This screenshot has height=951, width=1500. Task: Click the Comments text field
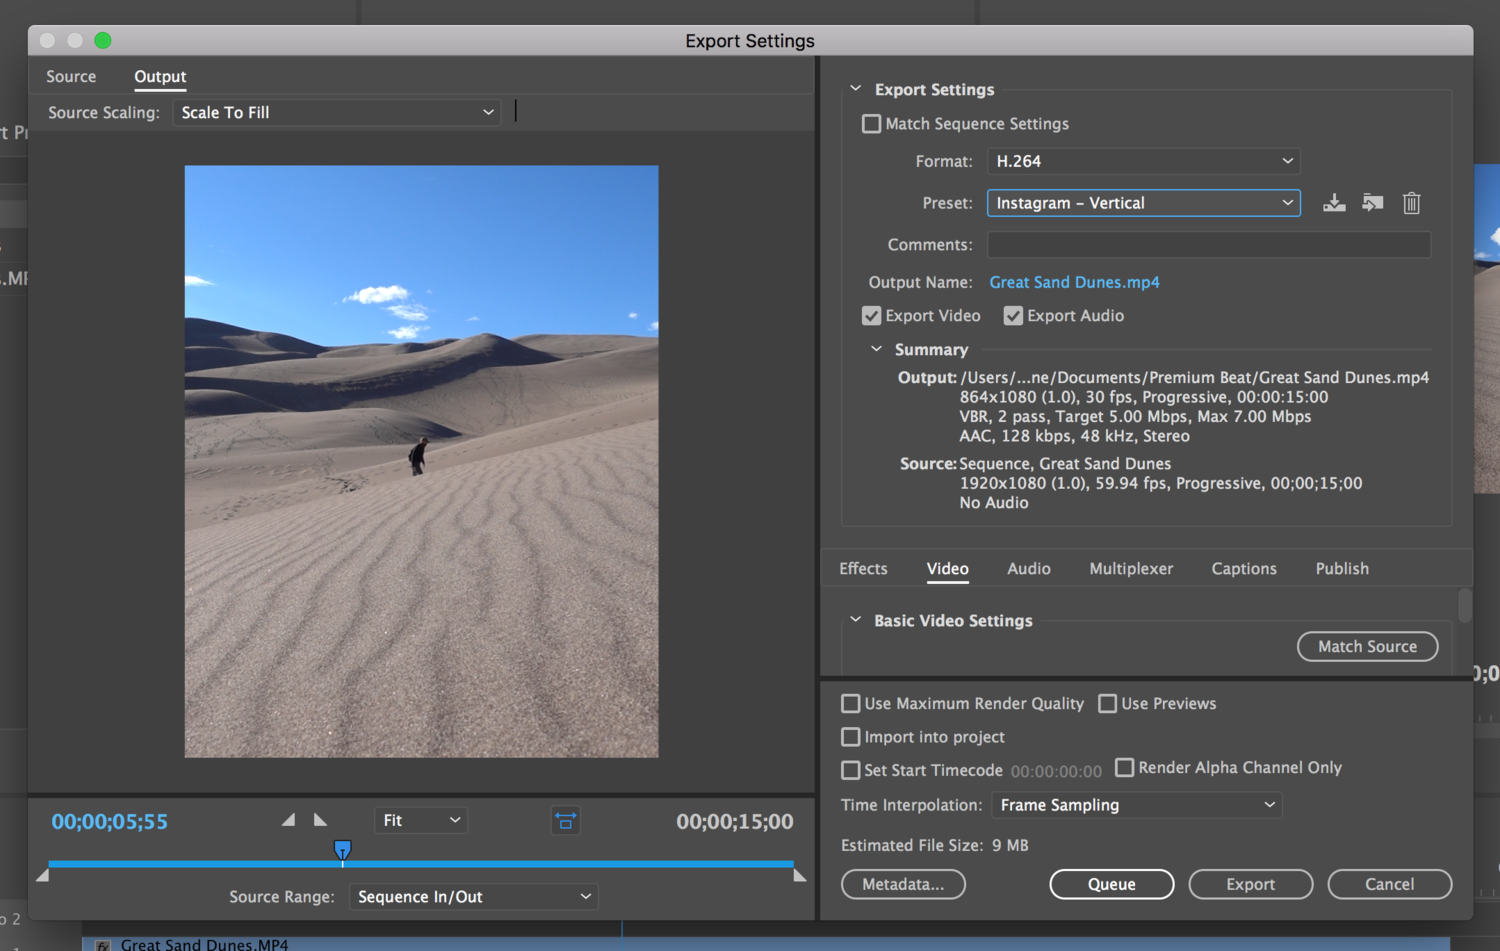[x=1208, y=245]
